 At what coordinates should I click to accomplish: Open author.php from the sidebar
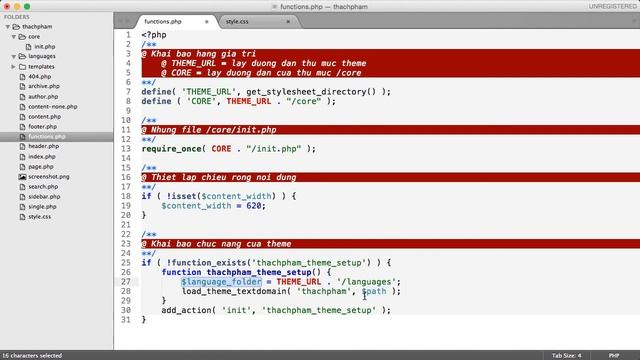tap(43, 97)
